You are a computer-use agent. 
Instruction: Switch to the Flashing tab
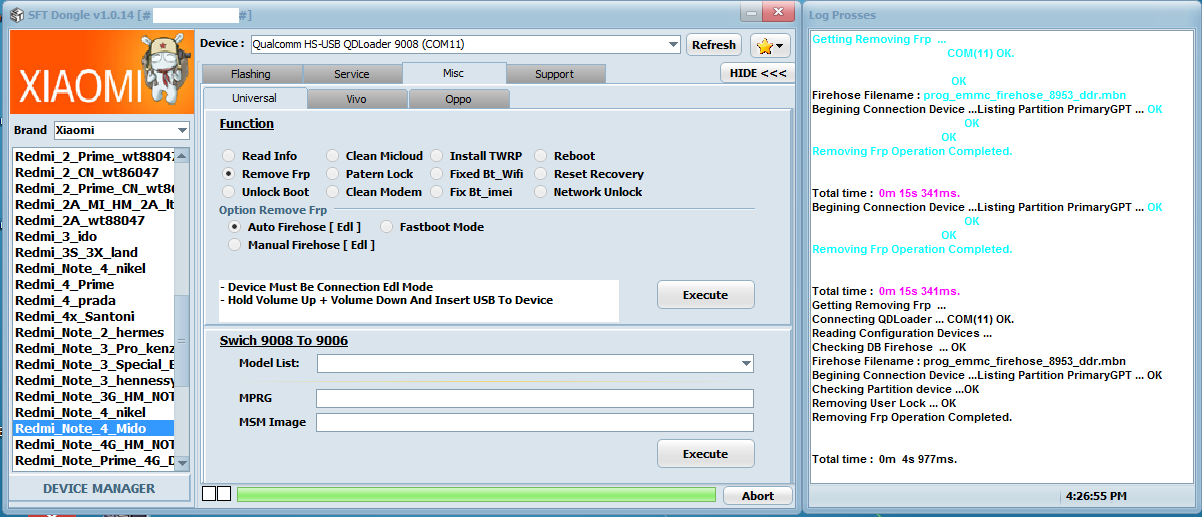(251, 74)
